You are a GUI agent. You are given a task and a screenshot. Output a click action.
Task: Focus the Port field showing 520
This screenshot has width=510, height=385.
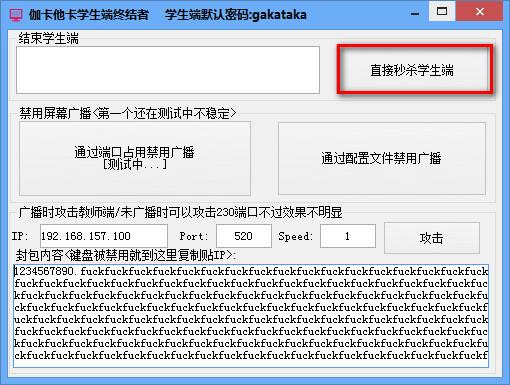pyautogui.click(x=244, y=236)
